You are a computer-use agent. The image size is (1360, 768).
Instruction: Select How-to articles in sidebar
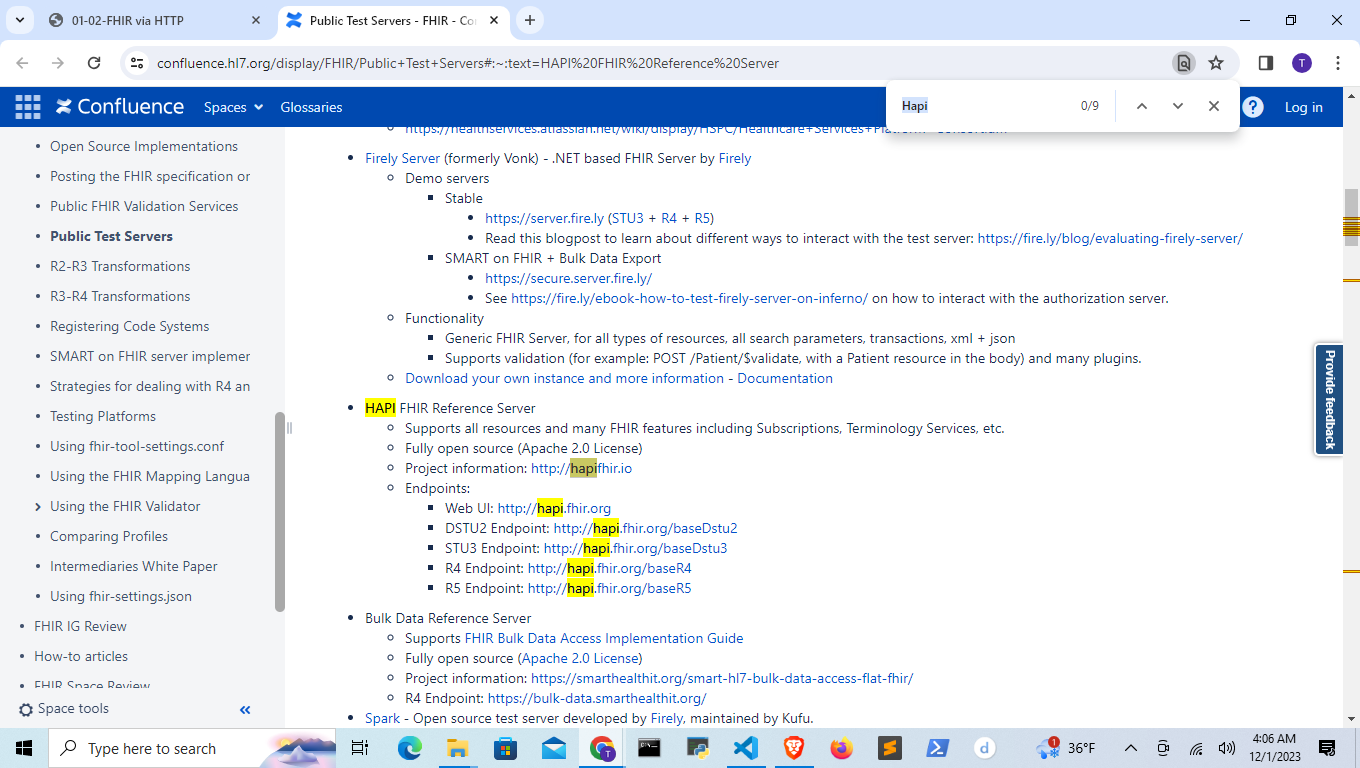tap(81, 656)
